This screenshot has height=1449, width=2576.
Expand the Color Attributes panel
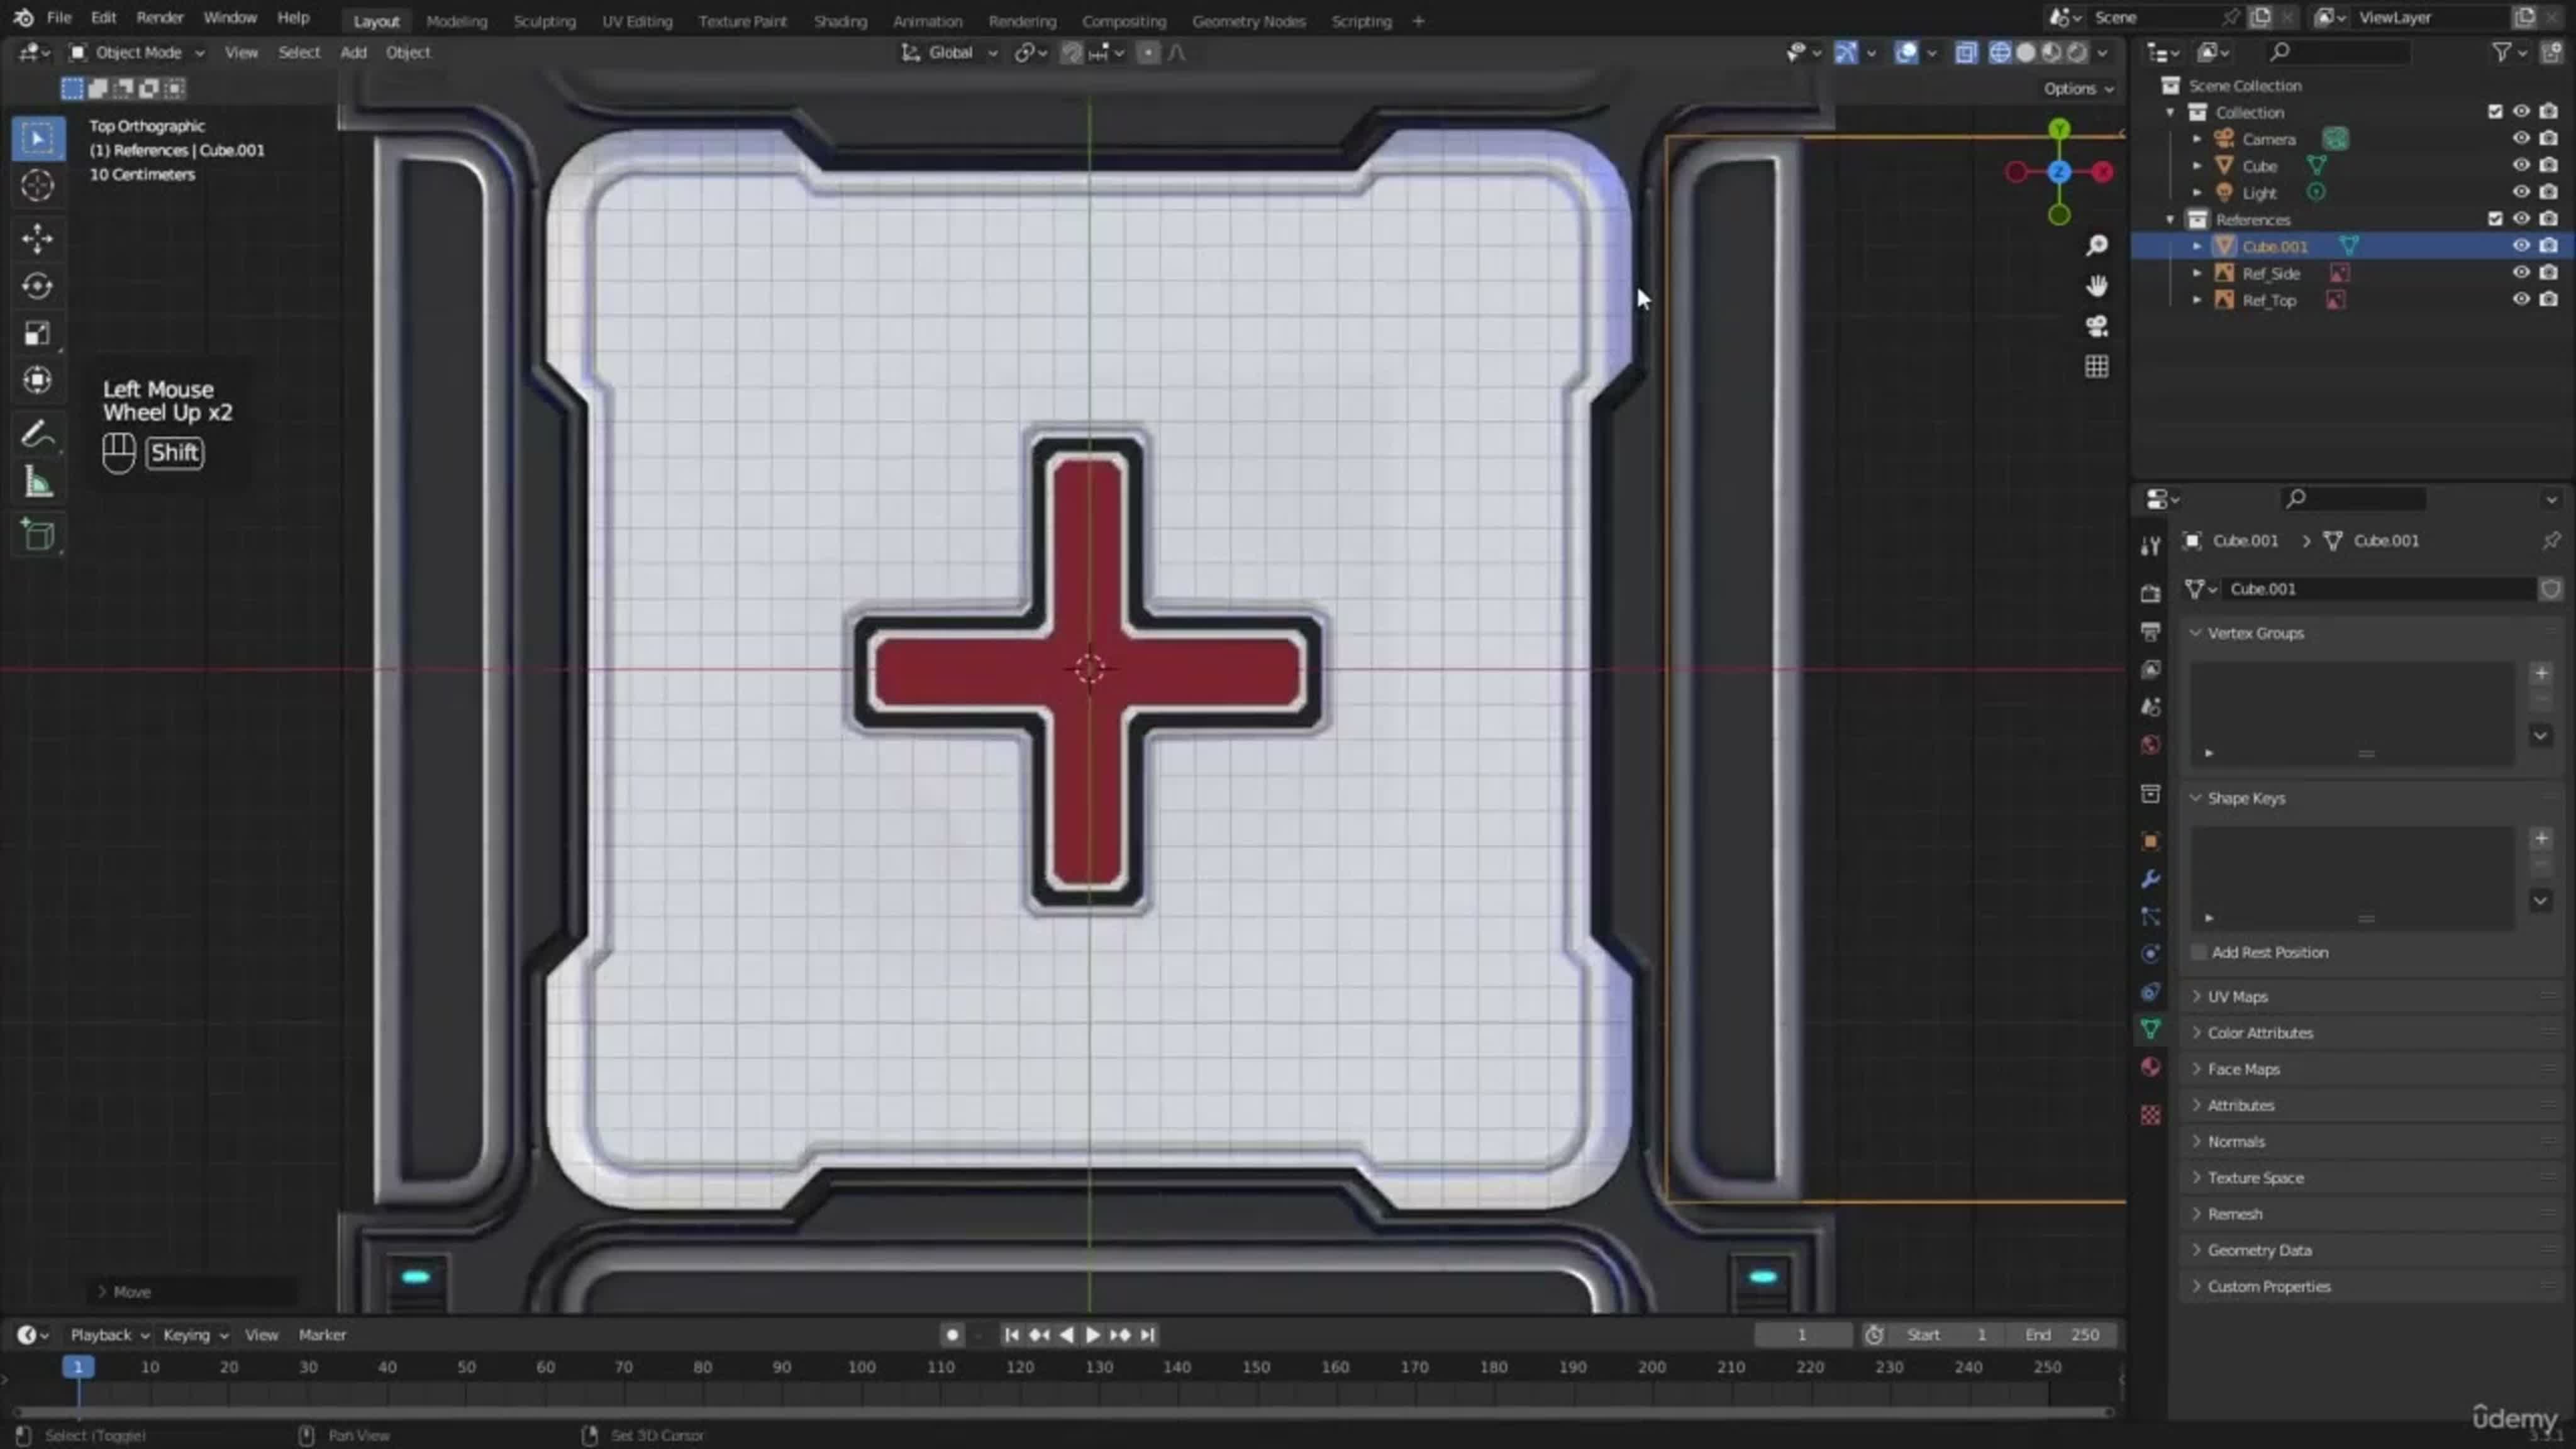pos(2260,1032)
